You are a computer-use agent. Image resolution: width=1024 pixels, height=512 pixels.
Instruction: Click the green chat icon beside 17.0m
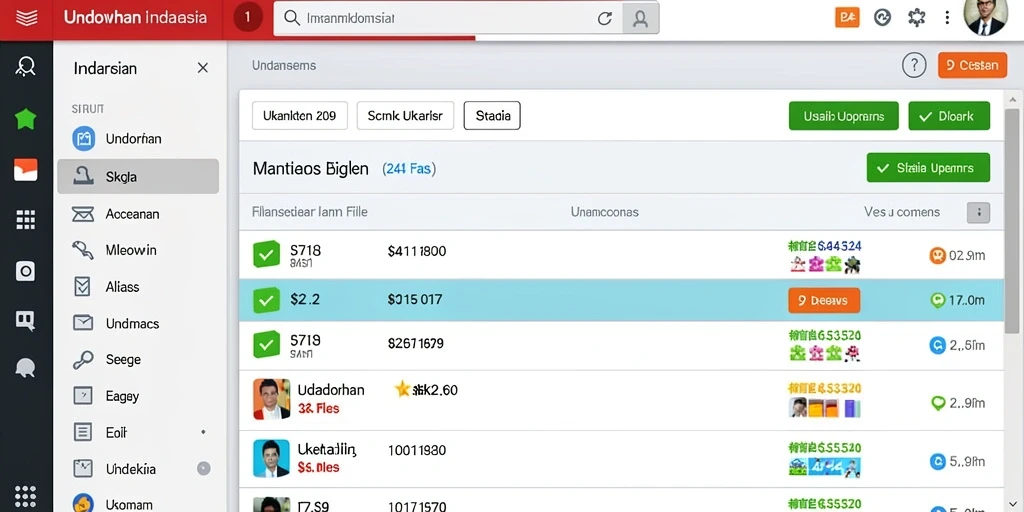[x=938, y=300]
